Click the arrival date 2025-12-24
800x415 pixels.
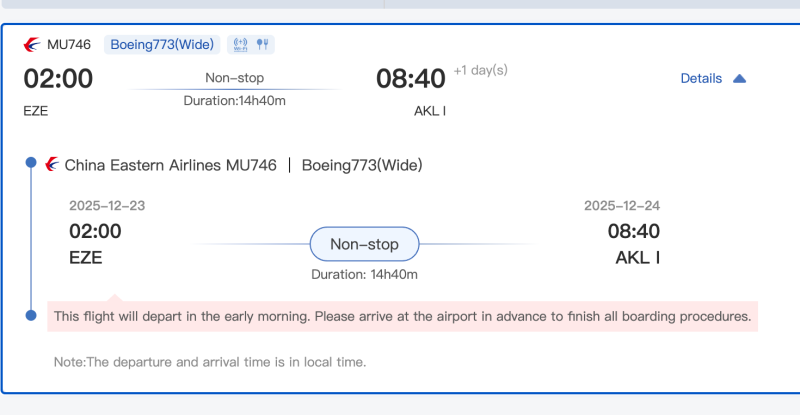point(622,206)
